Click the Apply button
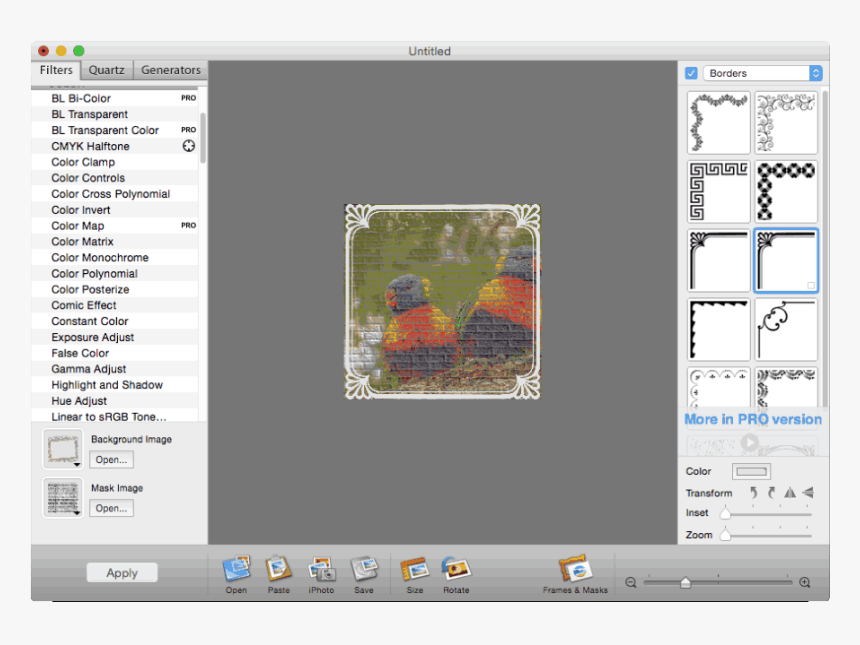860x645 pixels. click(122, 572)
